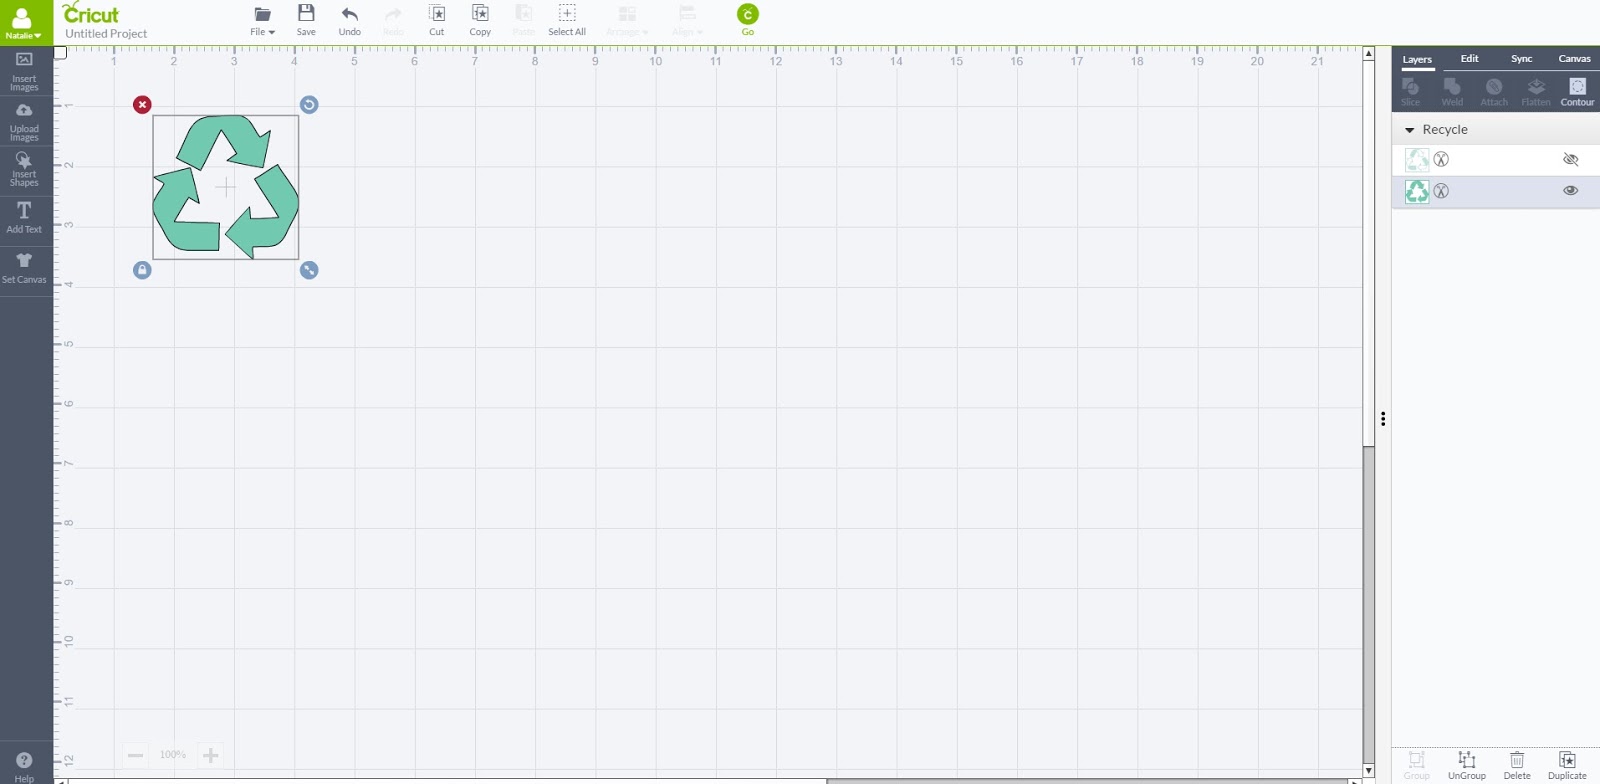Viewport: 1600px width, 784px height.
Task: Open the Insert Shapes tool
Action: [25, 170]
